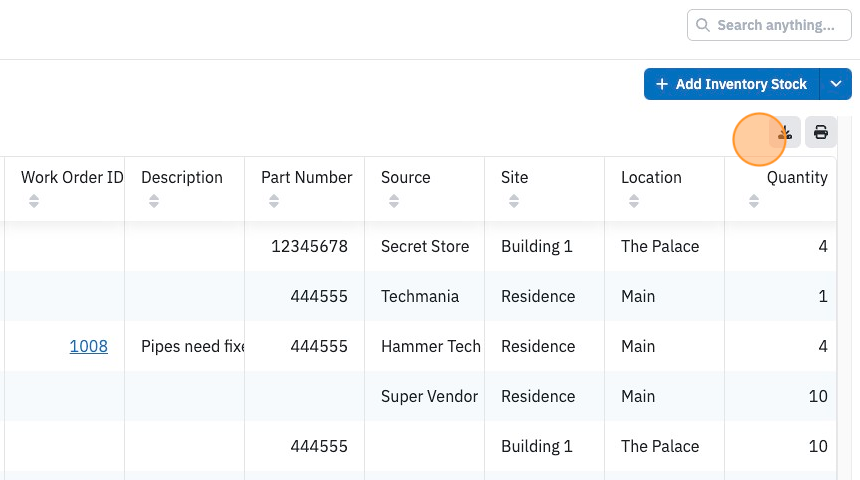860x480 pixels.
Task: Click the Site column header
Action: (545, 189)
